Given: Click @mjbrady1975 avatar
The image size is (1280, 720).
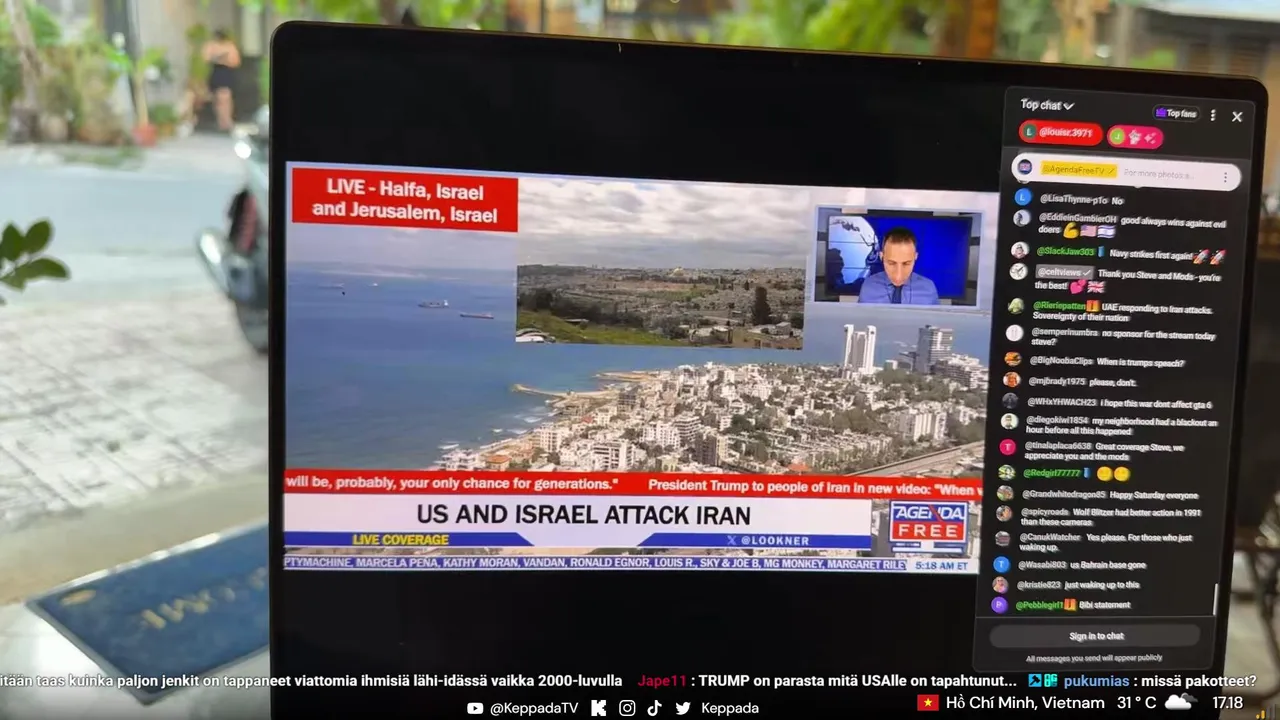Looking at the screenshot, I should [x=1012, y=380].
